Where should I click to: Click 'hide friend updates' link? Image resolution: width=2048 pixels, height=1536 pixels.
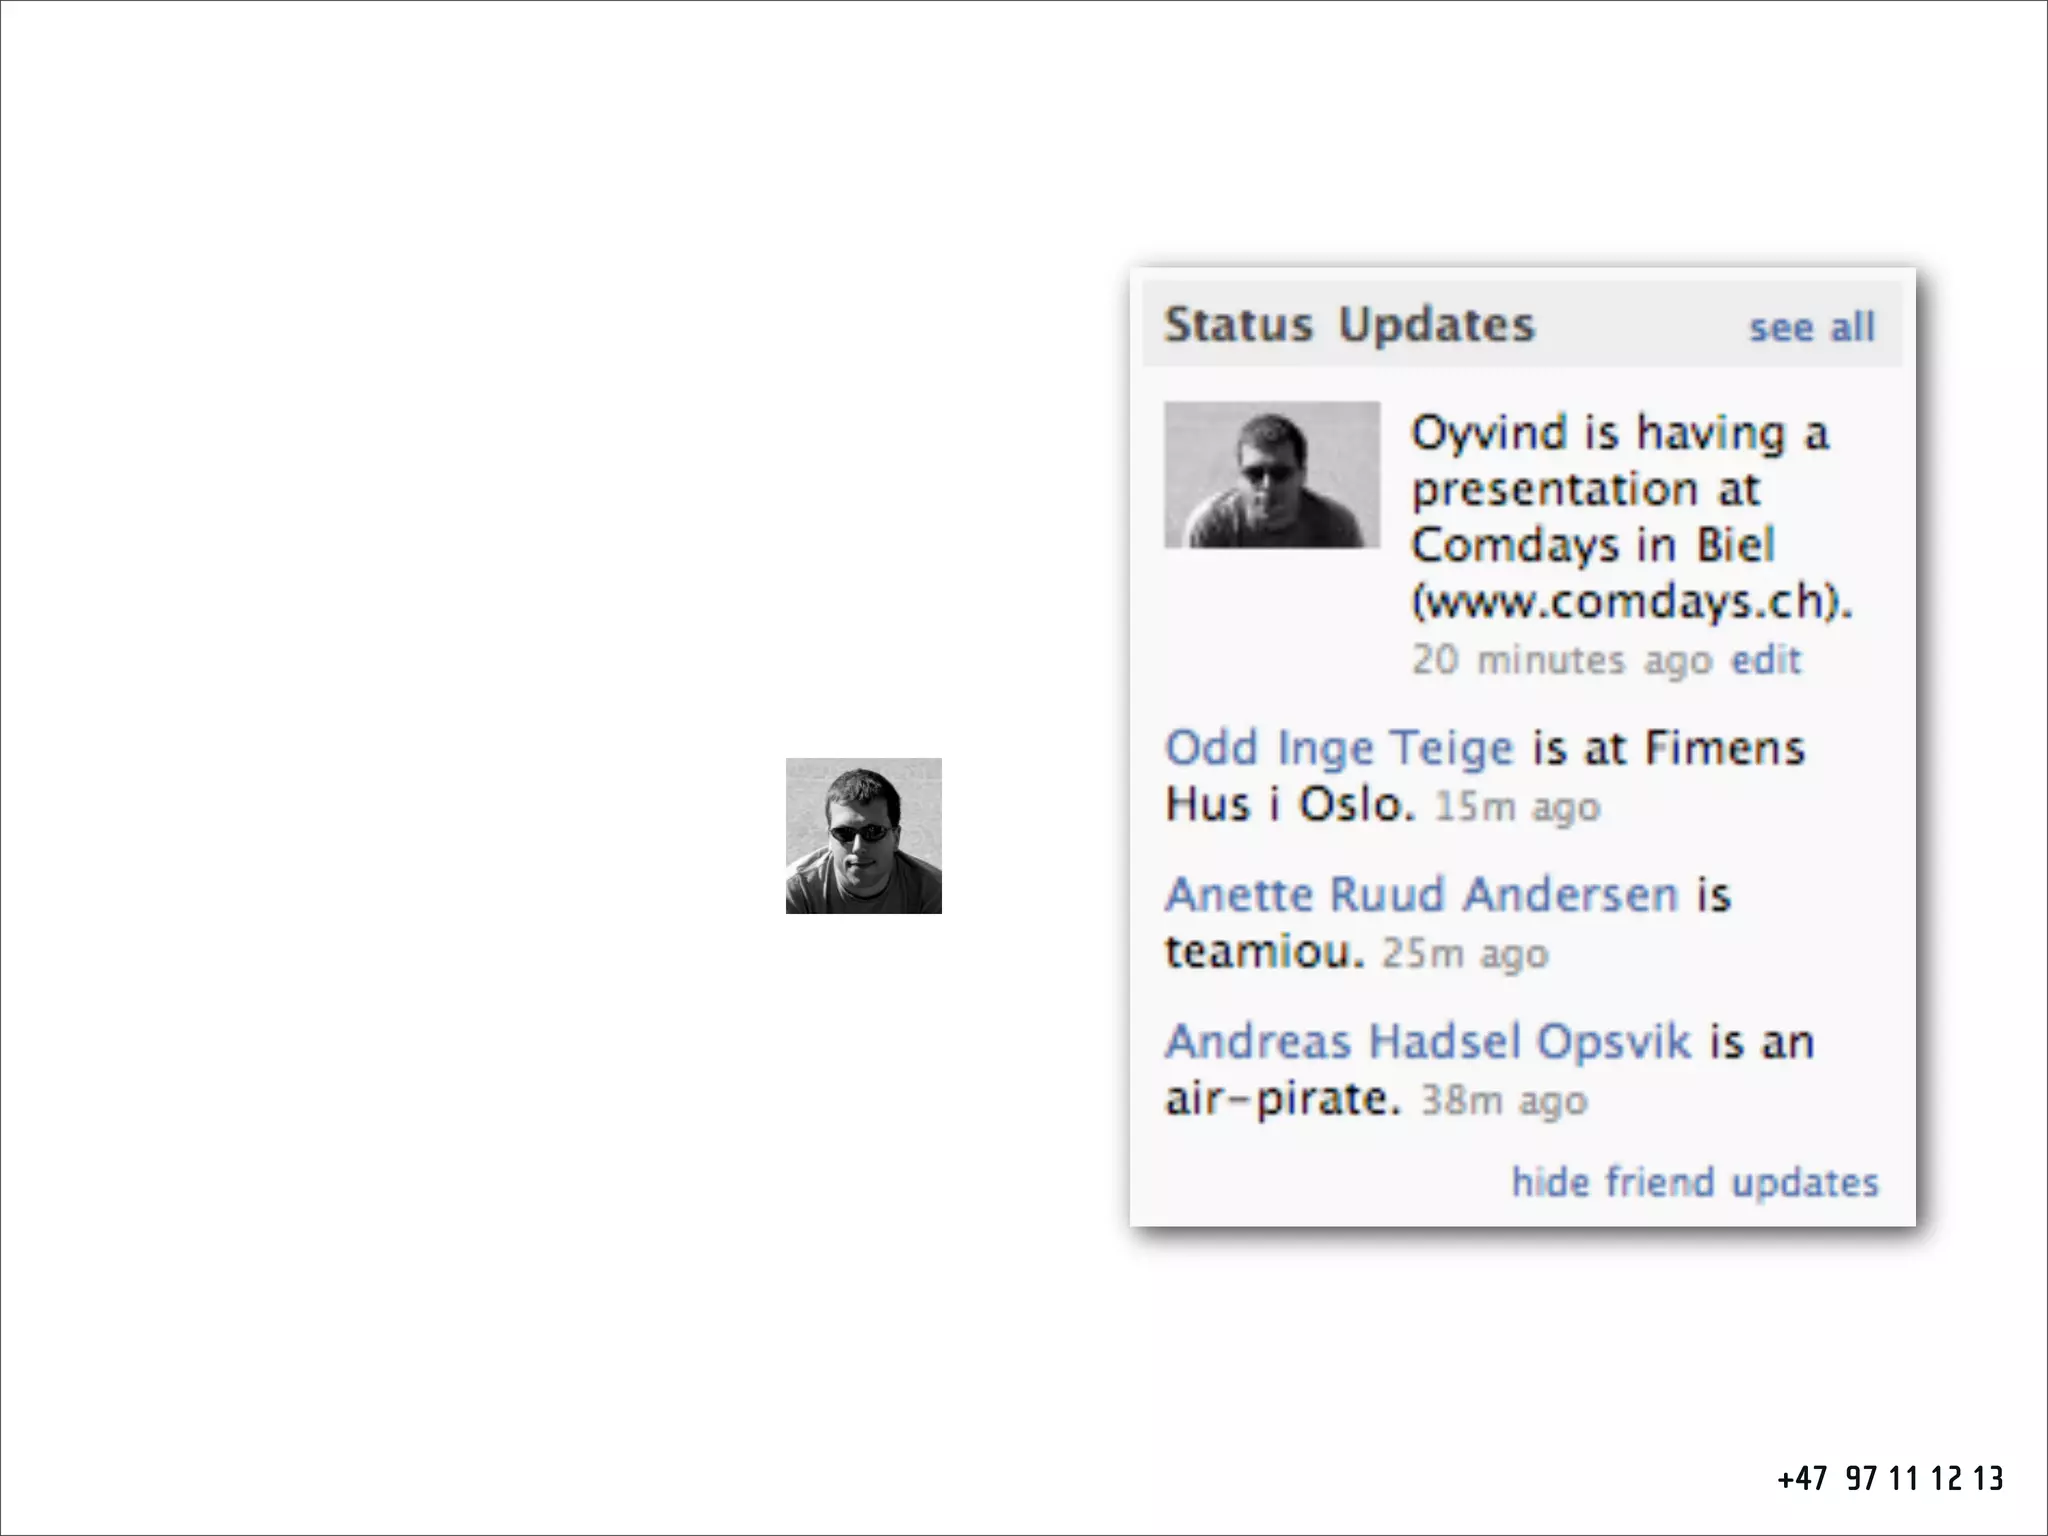click(1694, 1182)
